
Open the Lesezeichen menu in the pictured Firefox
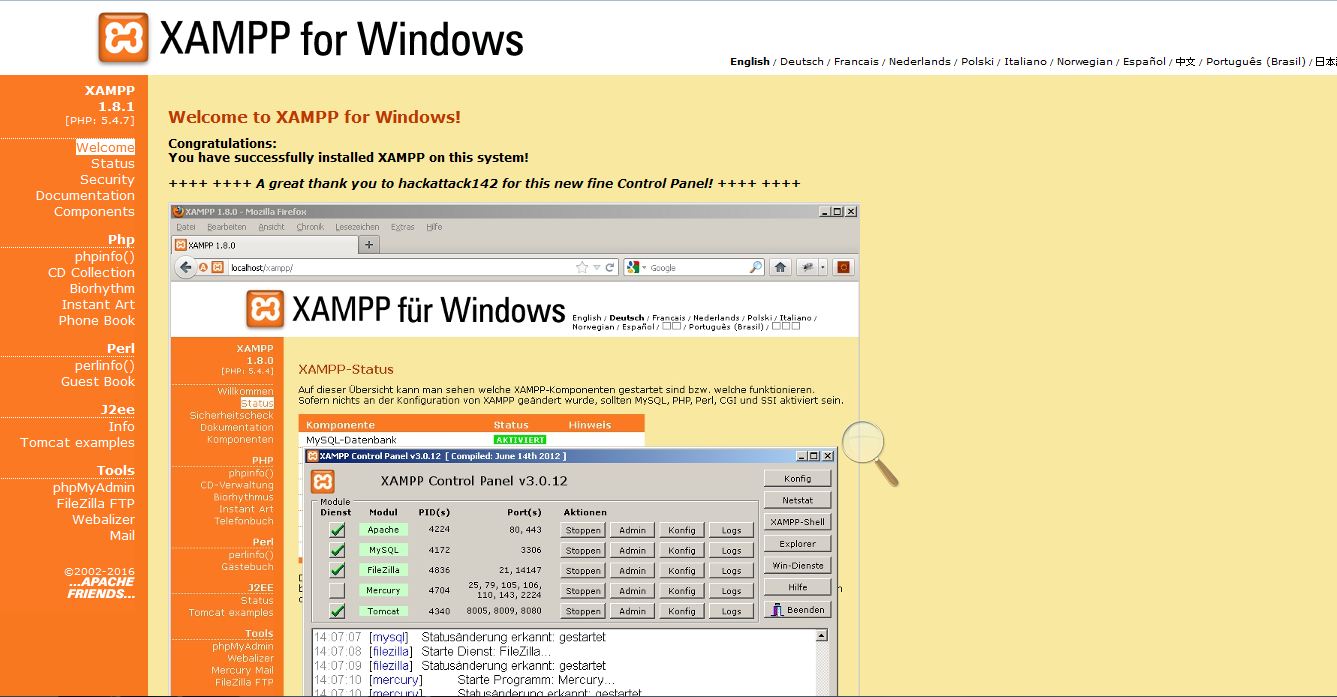click(x=357, y=227)
